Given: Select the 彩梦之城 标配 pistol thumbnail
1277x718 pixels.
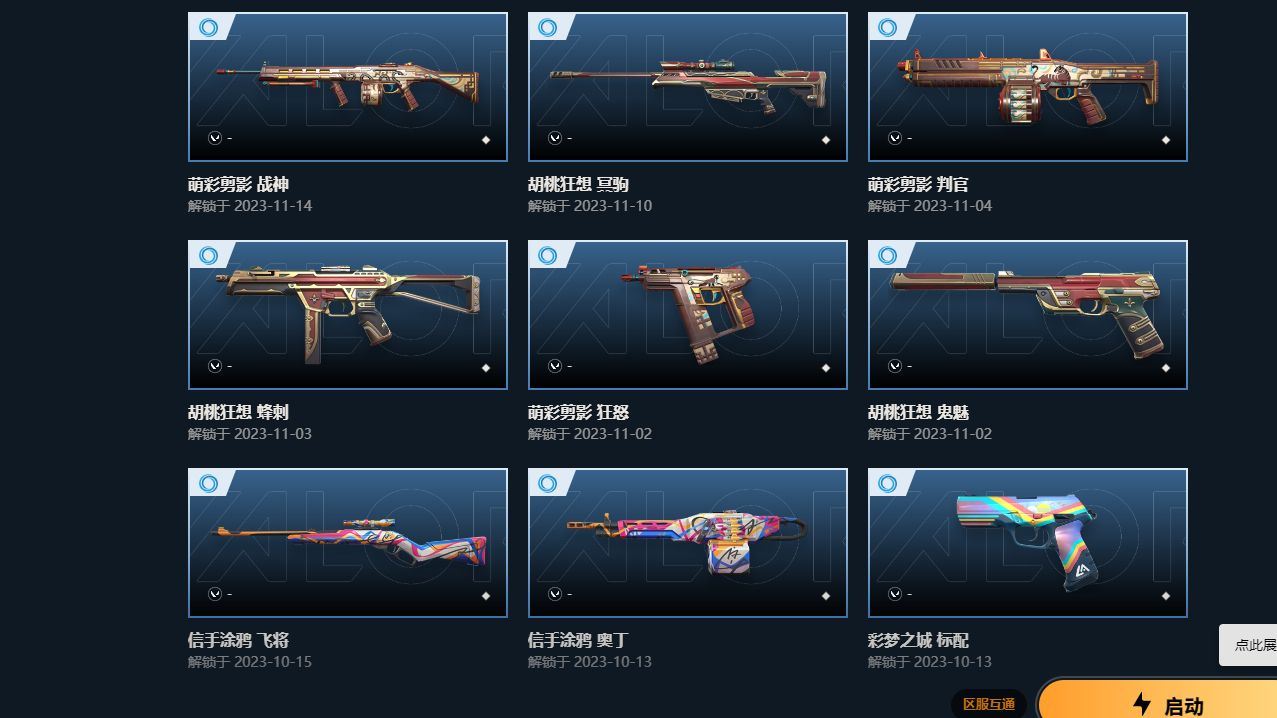Looking at the screenshot, I should click(1028, 543).
